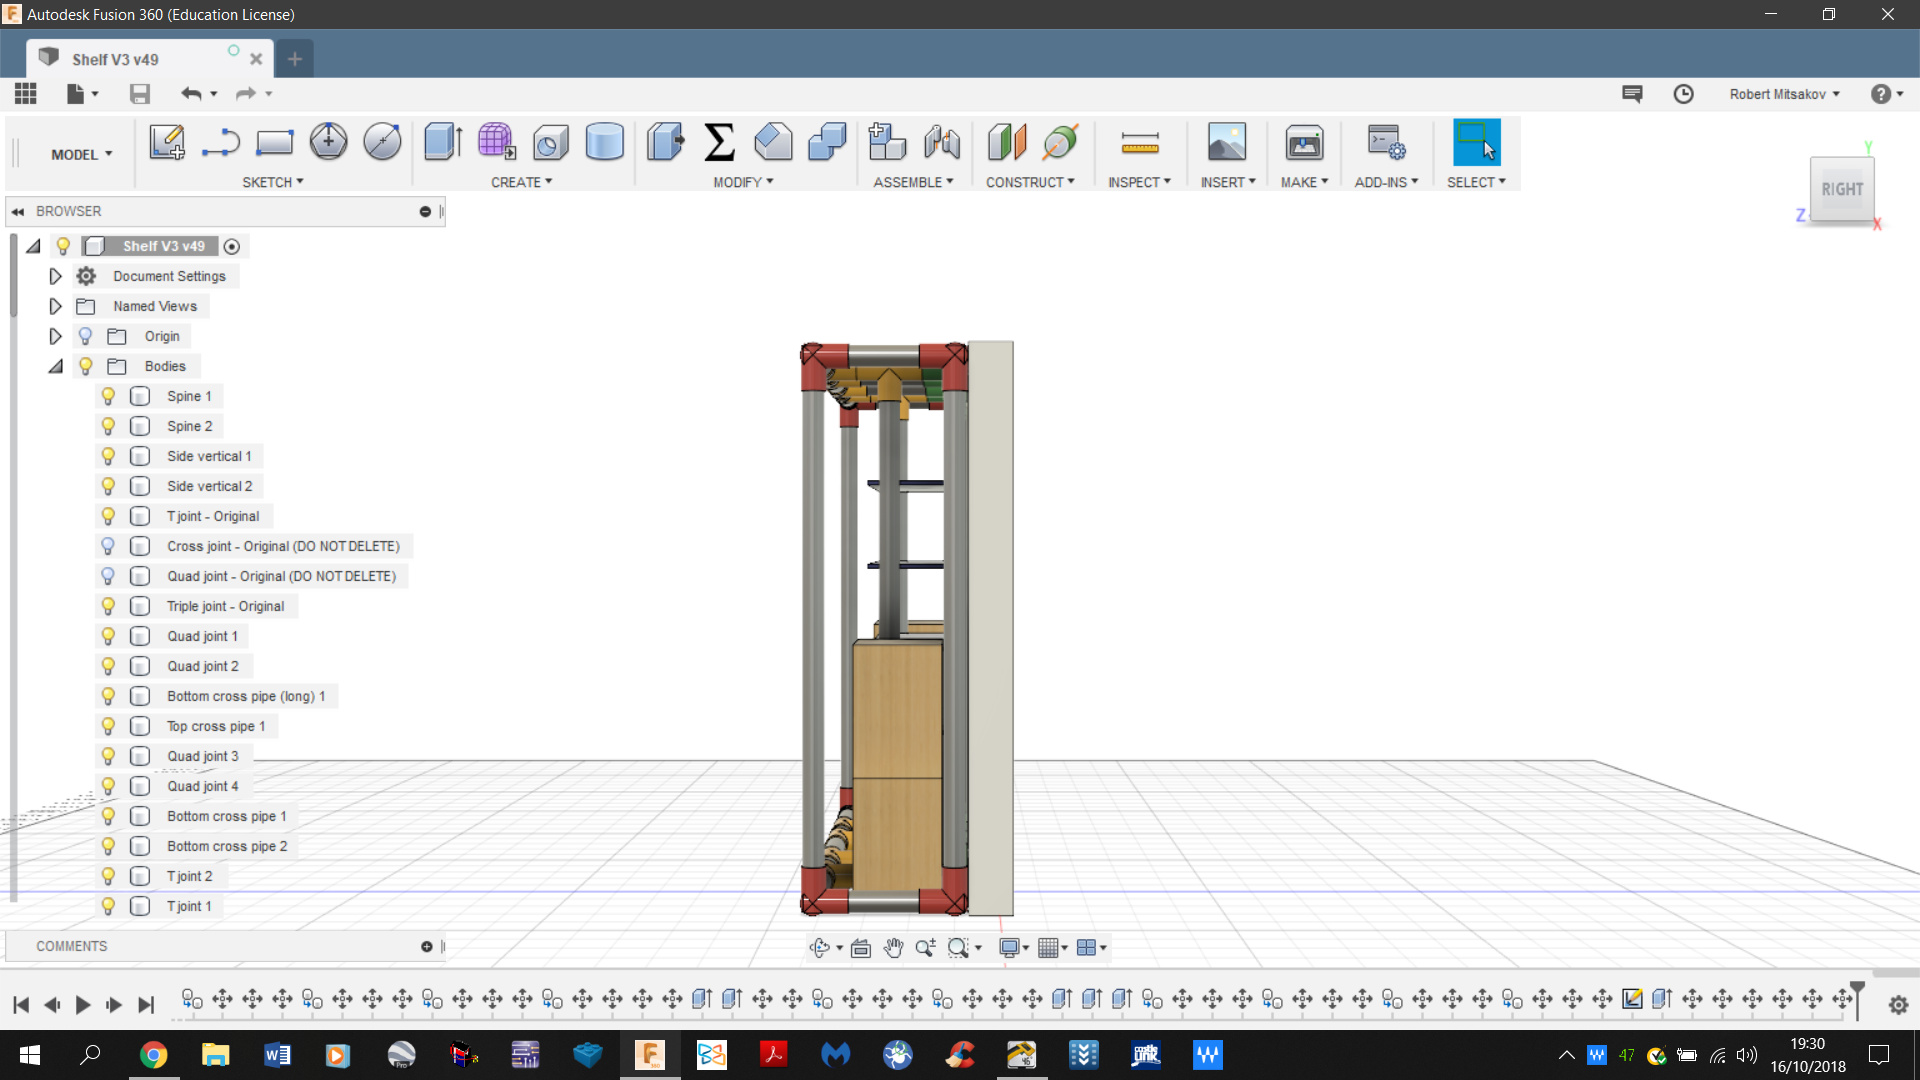The width and height of the screenshot is (1920, 1080).
Task: Click the 3D Print make icon
Action: 1304,142
